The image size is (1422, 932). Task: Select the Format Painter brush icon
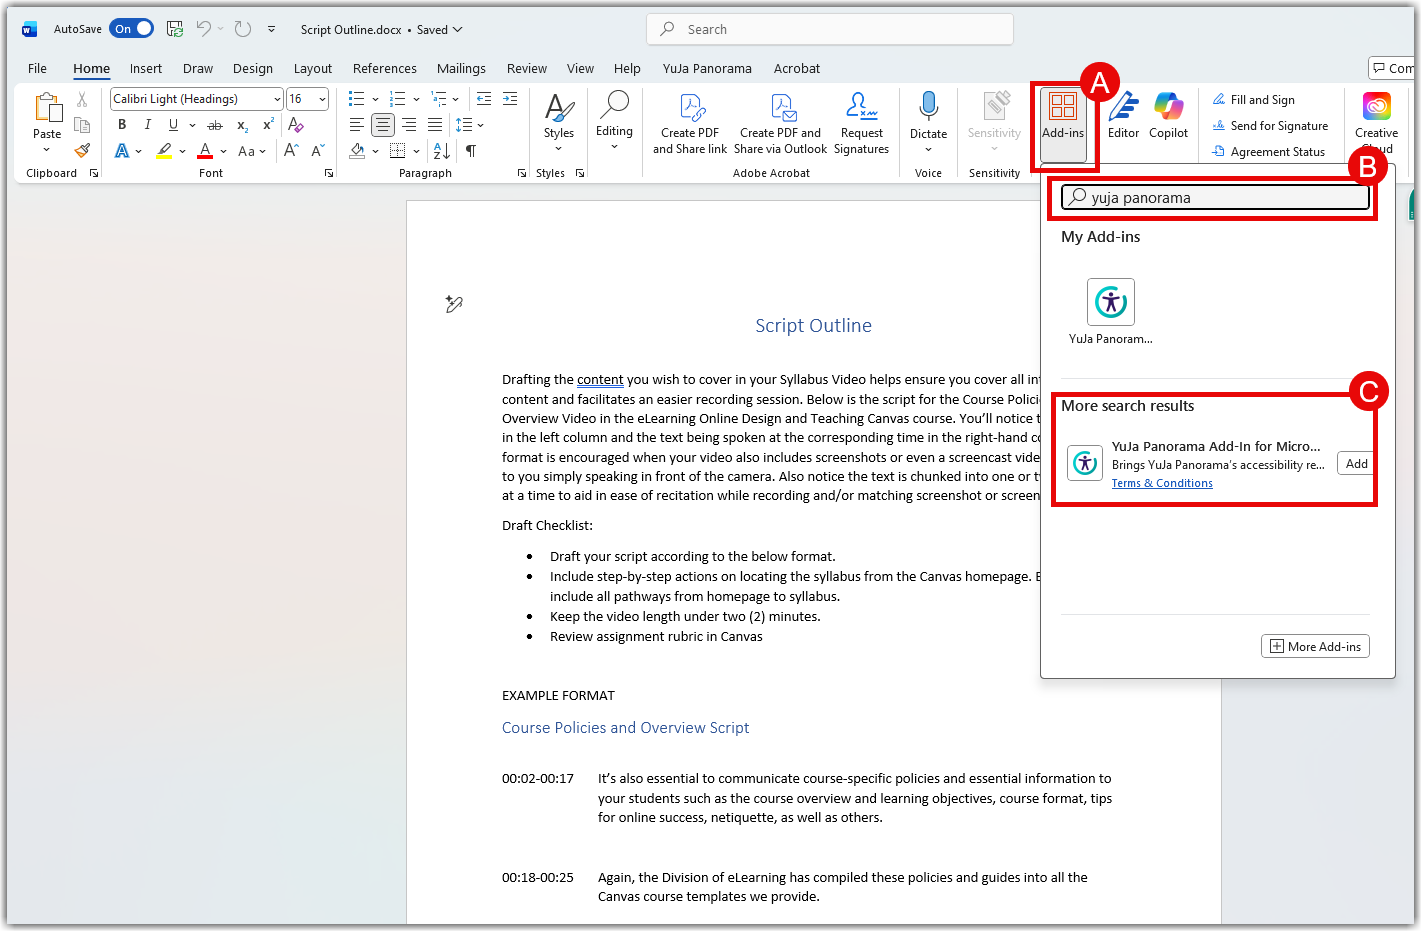click(x=82, y=151)
